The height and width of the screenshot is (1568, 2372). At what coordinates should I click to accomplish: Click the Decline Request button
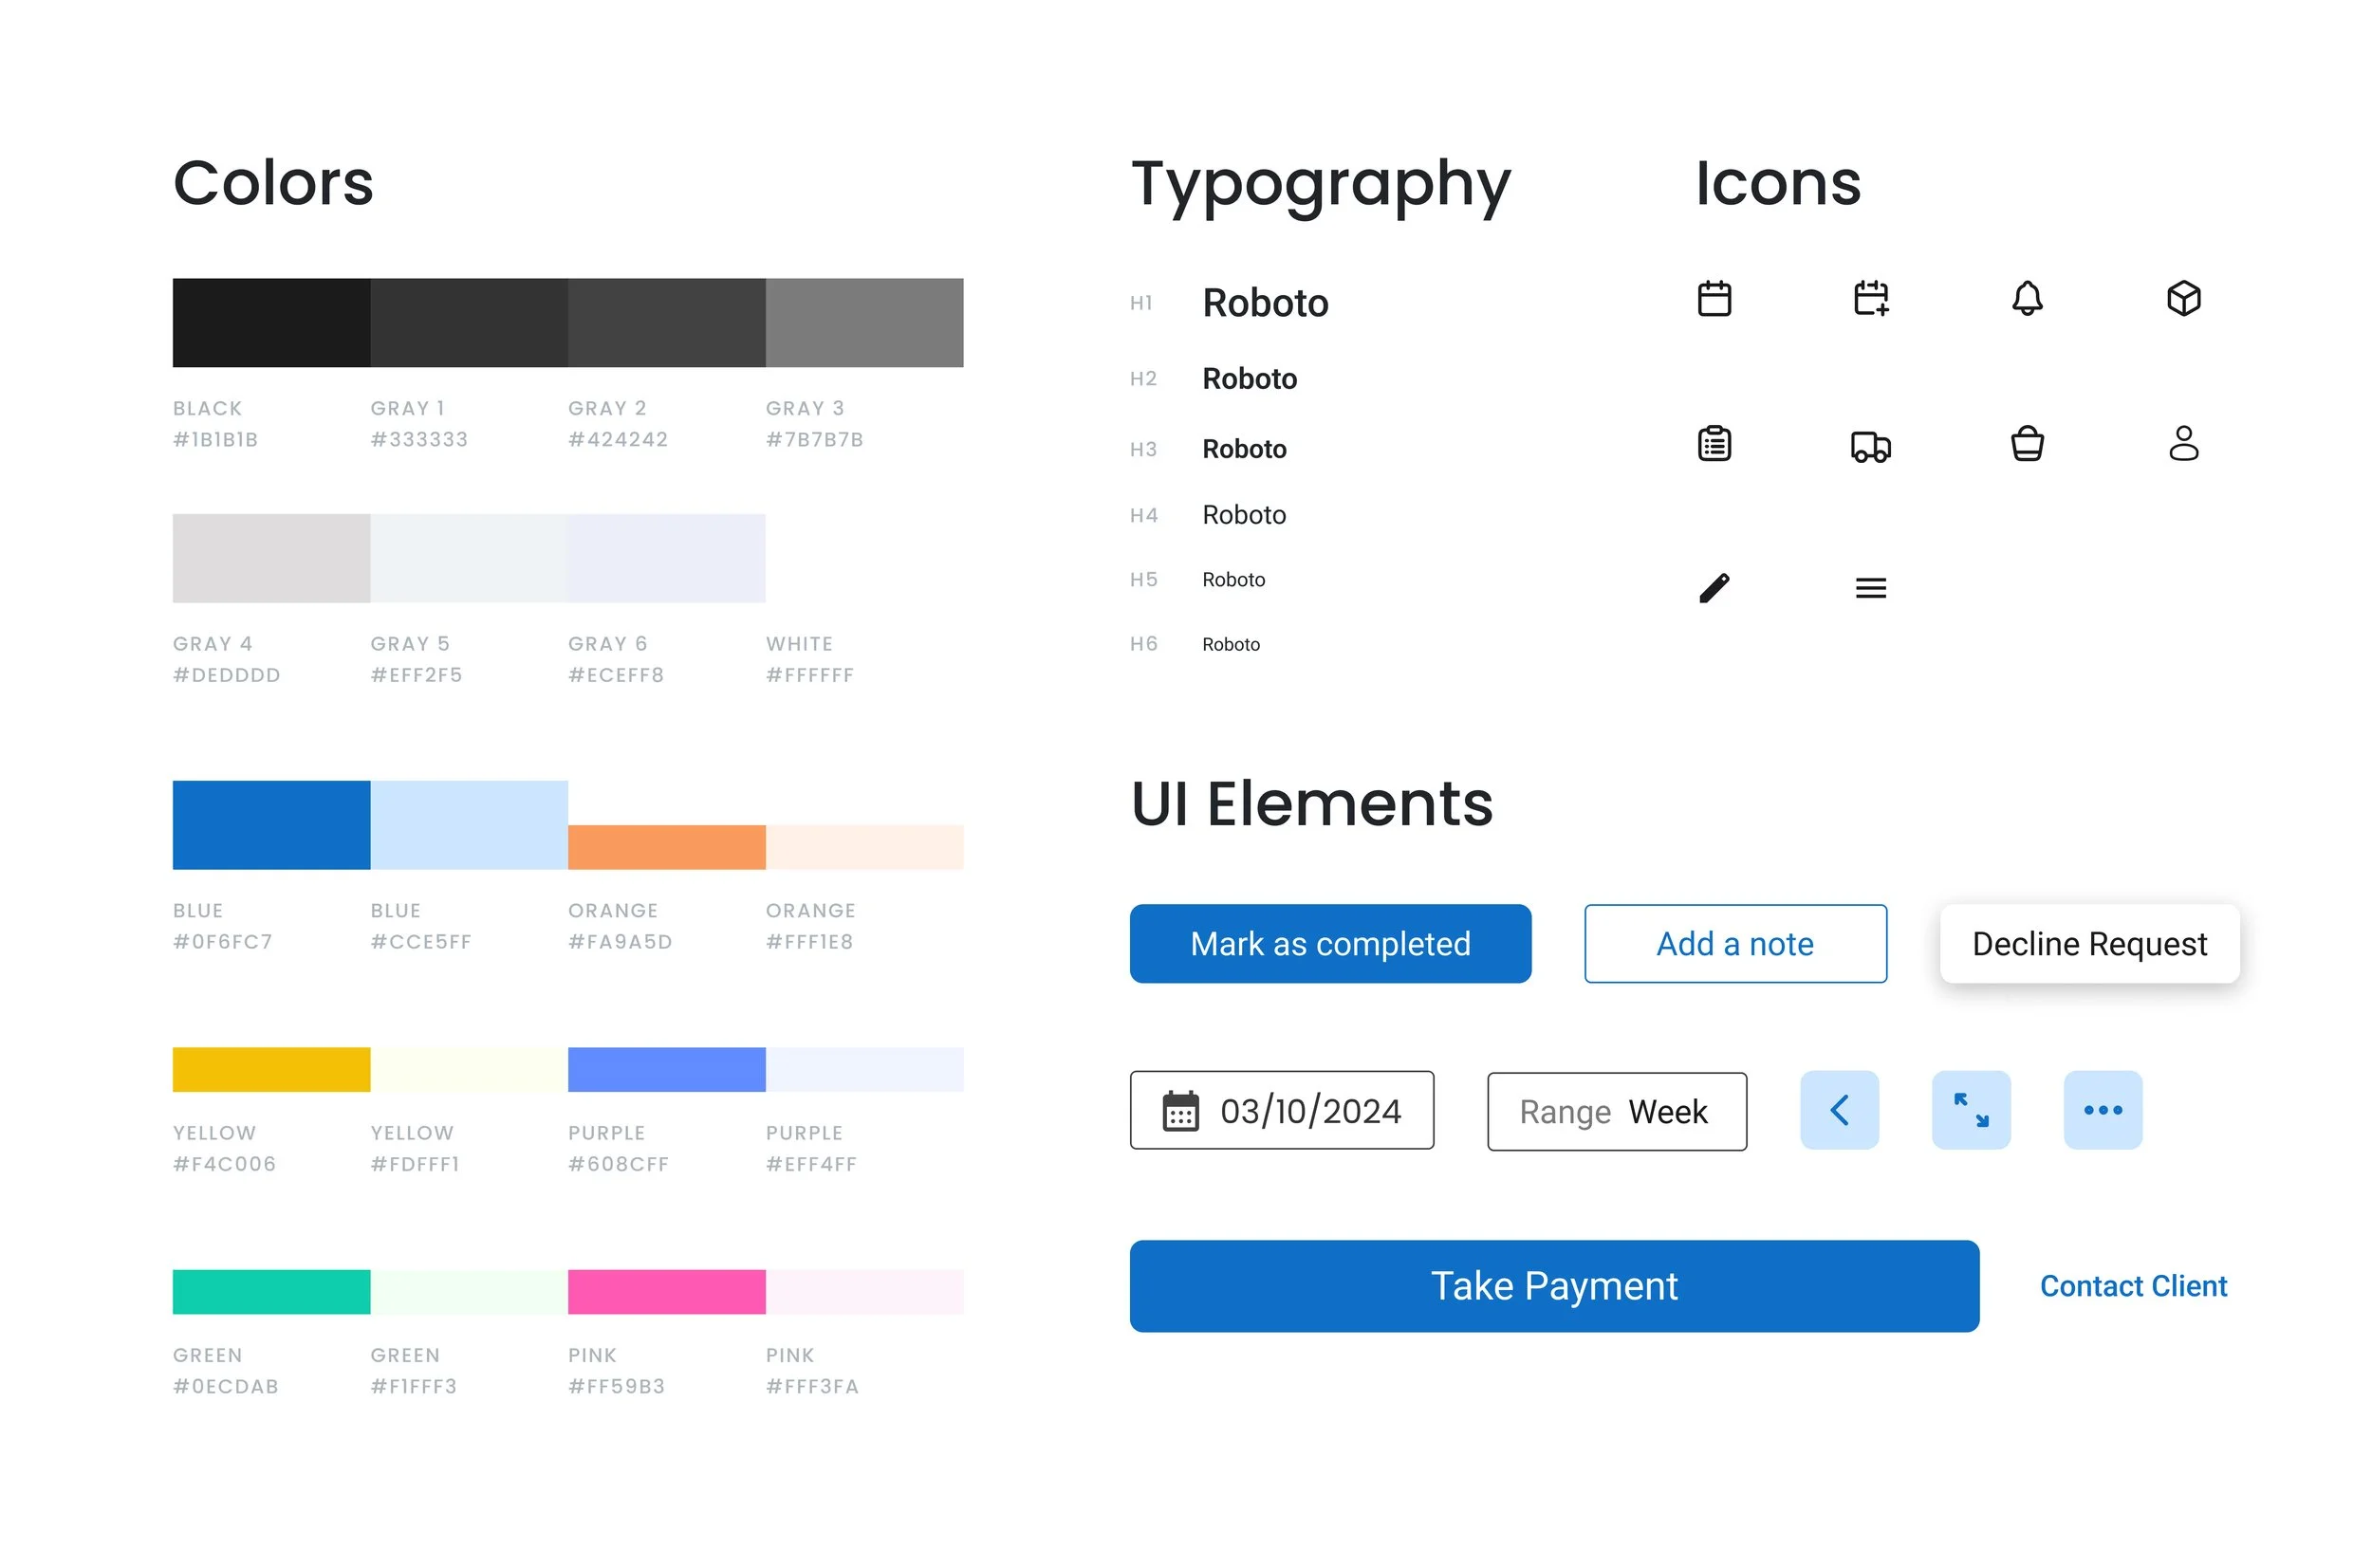(2089, 943)
